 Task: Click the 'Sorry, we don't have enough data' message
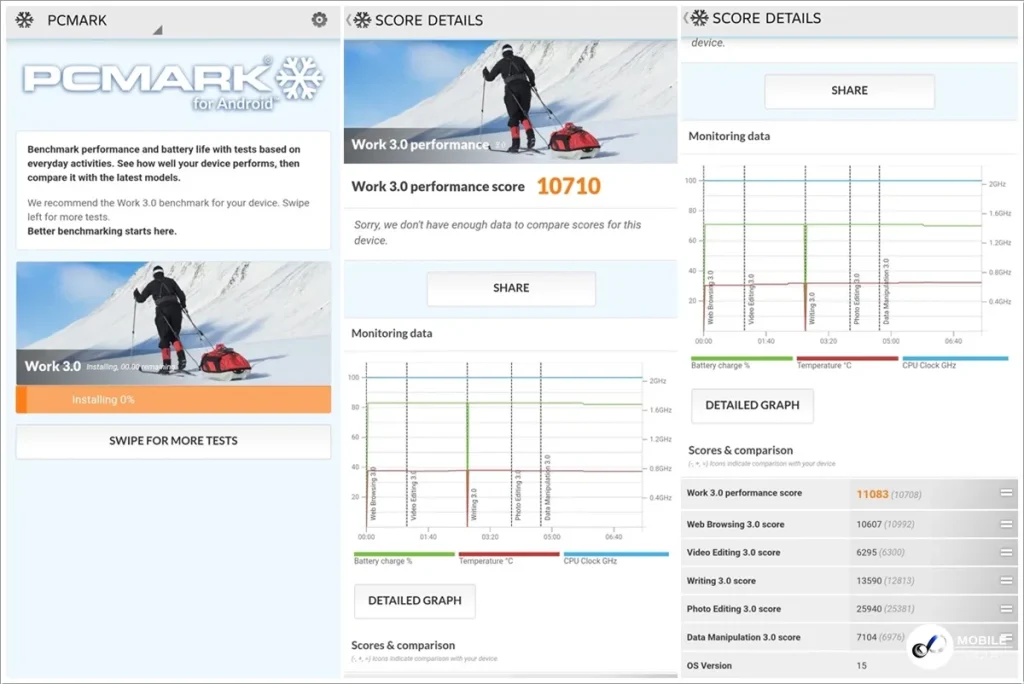[x=498, y=233]
